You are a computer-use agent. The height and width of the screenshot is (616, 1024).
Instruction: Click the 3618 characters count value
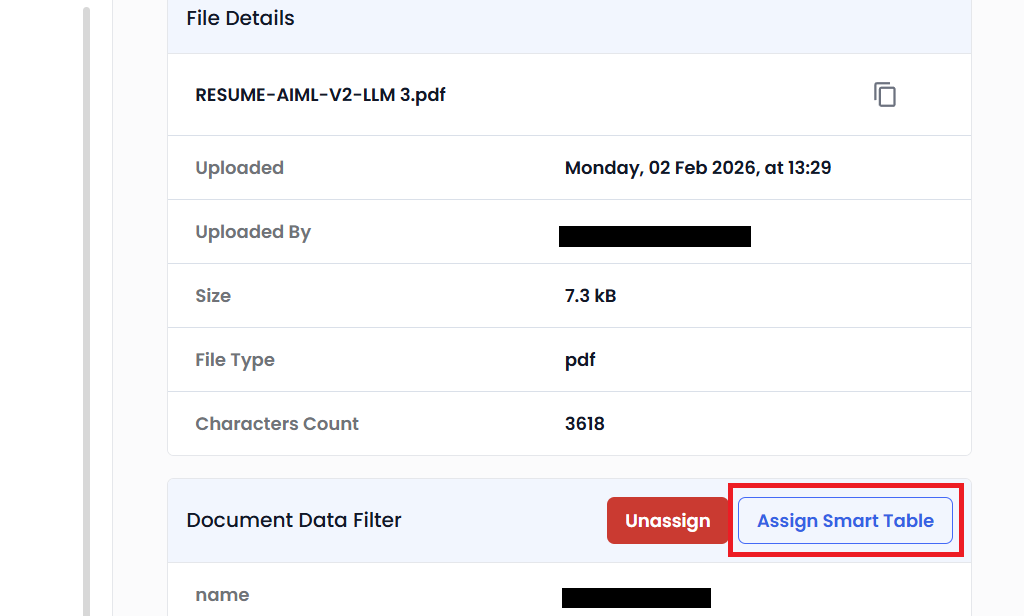pyautogui.click(x=584, y=423)
